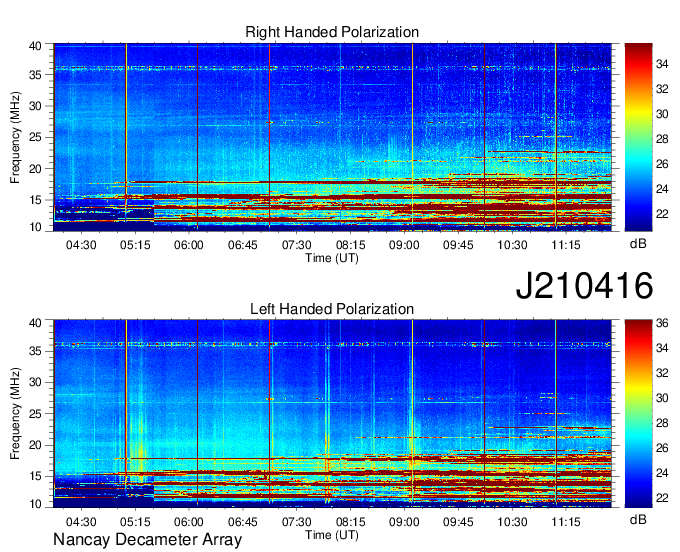Click "Time (UT)" label under Left Handed plot
This screenshot has width=680, height=552.
pos(332,535)
